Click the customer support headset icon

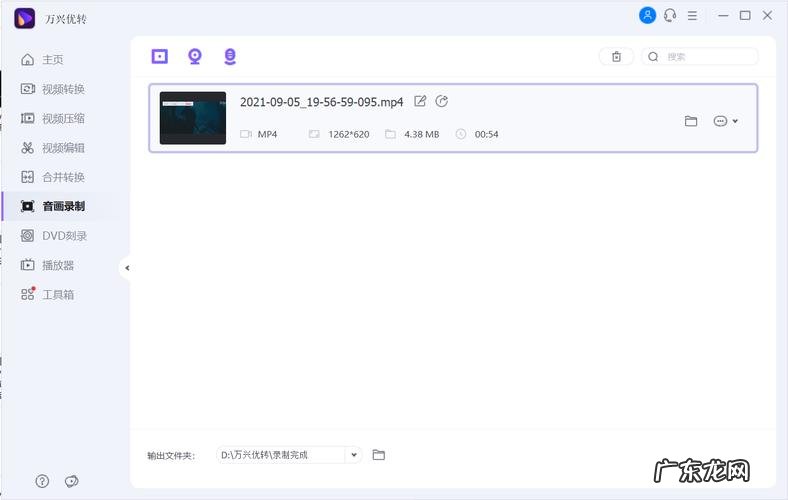point(670,15)
